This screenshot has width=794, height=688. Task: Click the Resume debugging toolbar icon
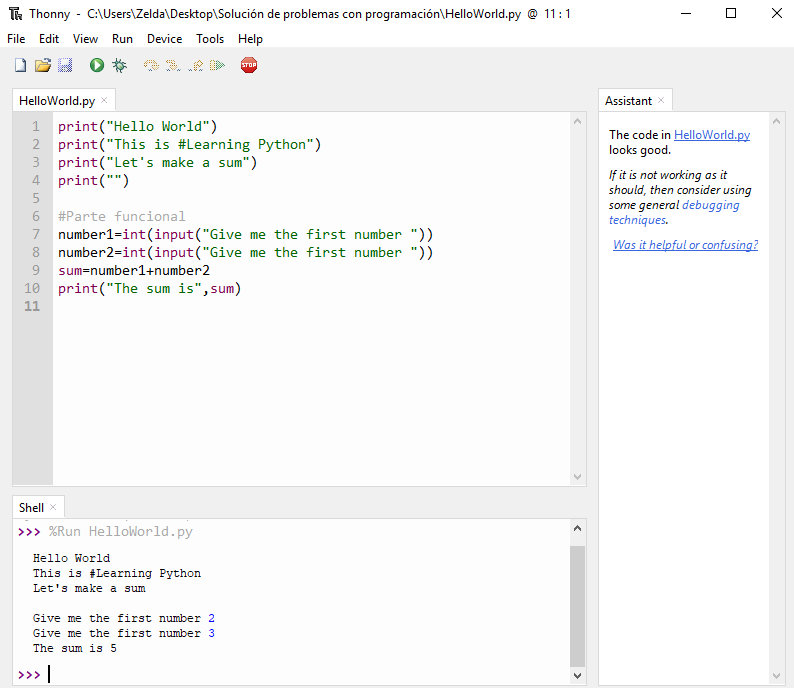(x=217, y=65)
